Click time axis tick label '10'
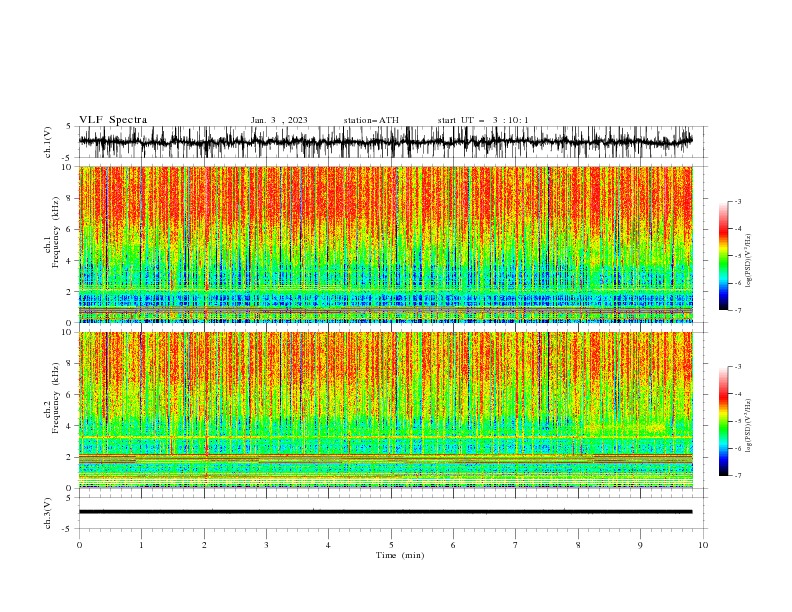 [703, 545]
